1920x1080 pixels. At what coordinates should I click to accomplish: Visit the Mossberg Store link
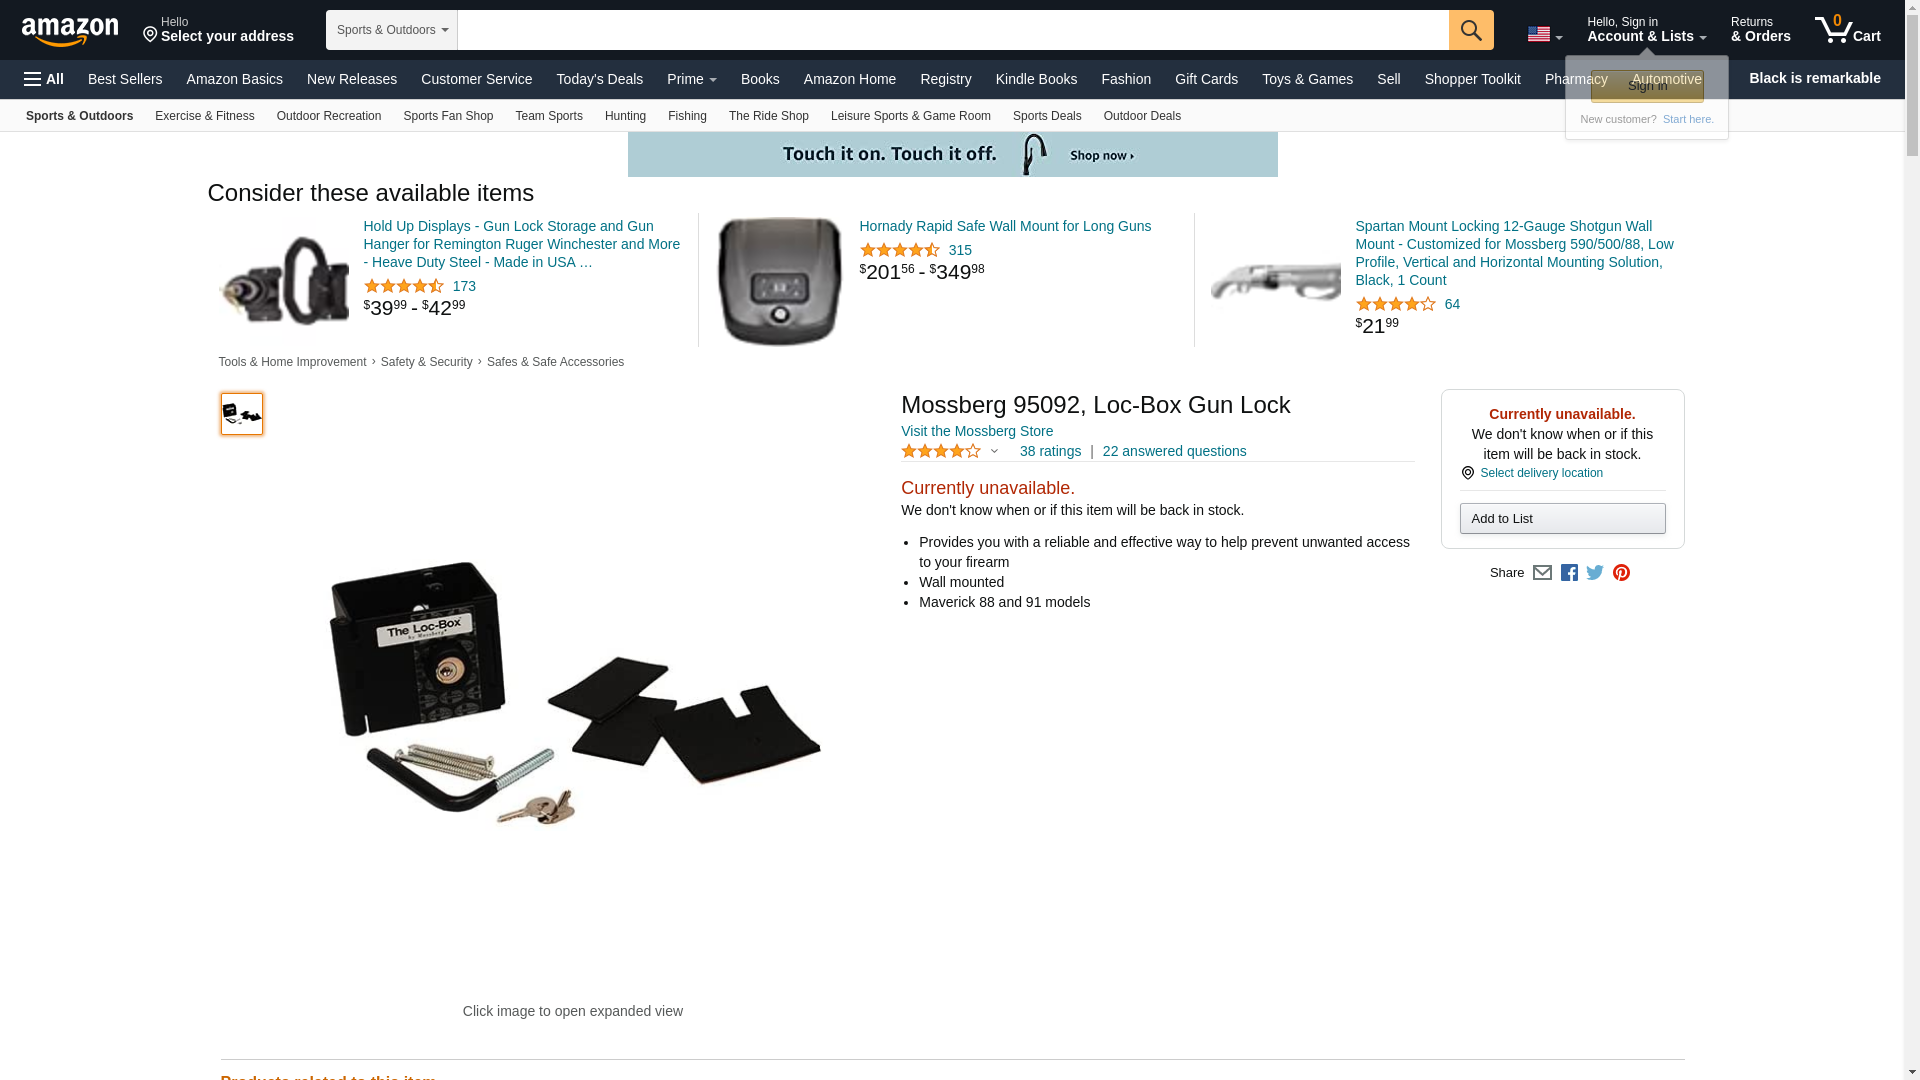point(976,431)
